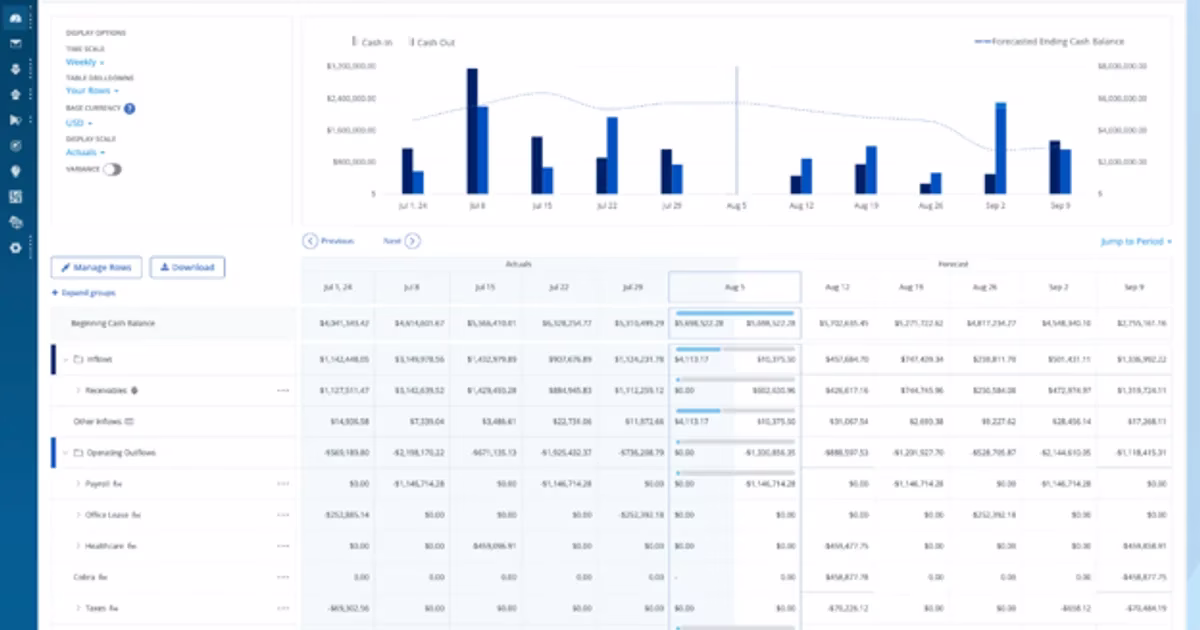Image resolution: width=1200 pixels, height=630 pixels.
Task: Select the Aug 5 column header
Action: tap(735, 286)
